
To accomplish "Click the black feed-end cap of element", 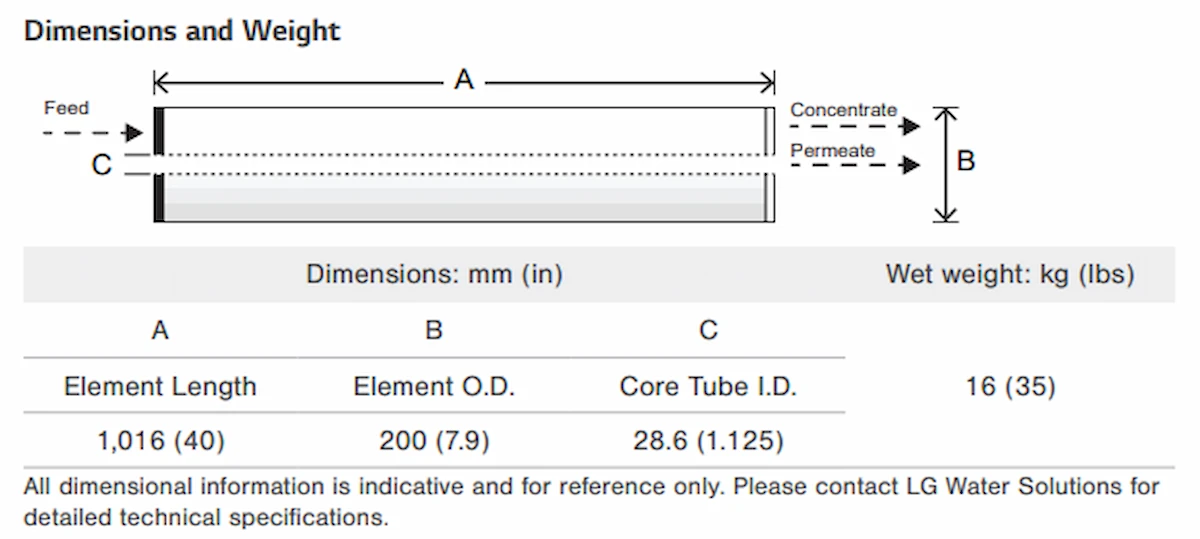I will [x=158, y=164].
